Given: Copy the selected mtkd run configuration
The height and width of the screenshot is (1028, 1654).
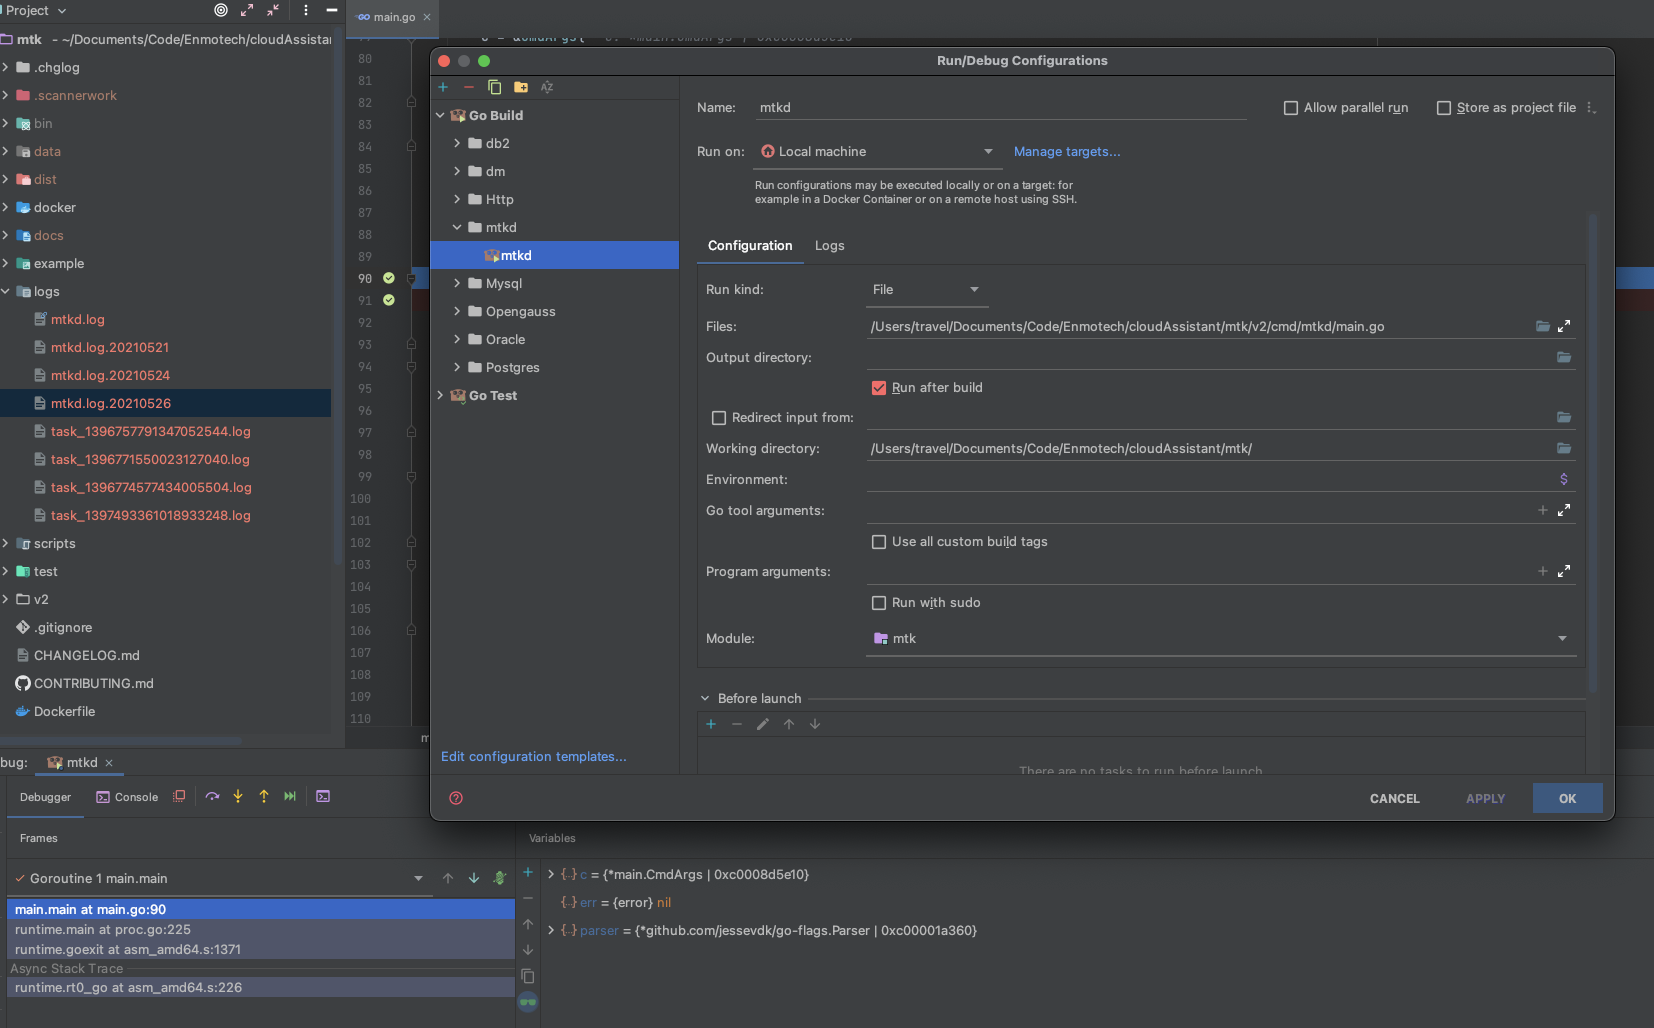Looking at the screenshot, I should pos(493,87).
